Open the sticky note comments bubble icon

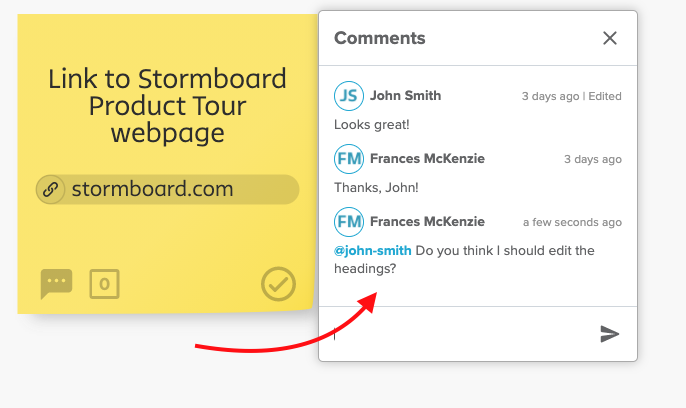(56, 284)
